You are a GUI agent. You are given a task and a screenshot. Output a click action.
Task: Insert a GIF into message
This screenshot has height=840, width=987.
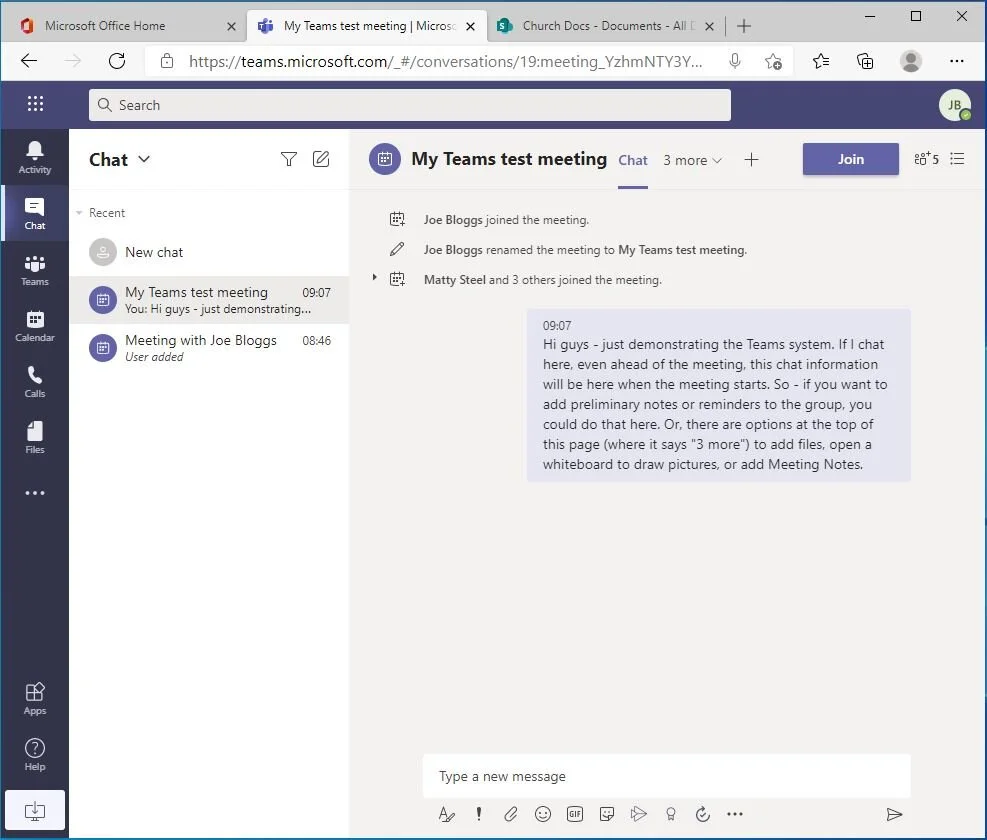pos(575,814)
